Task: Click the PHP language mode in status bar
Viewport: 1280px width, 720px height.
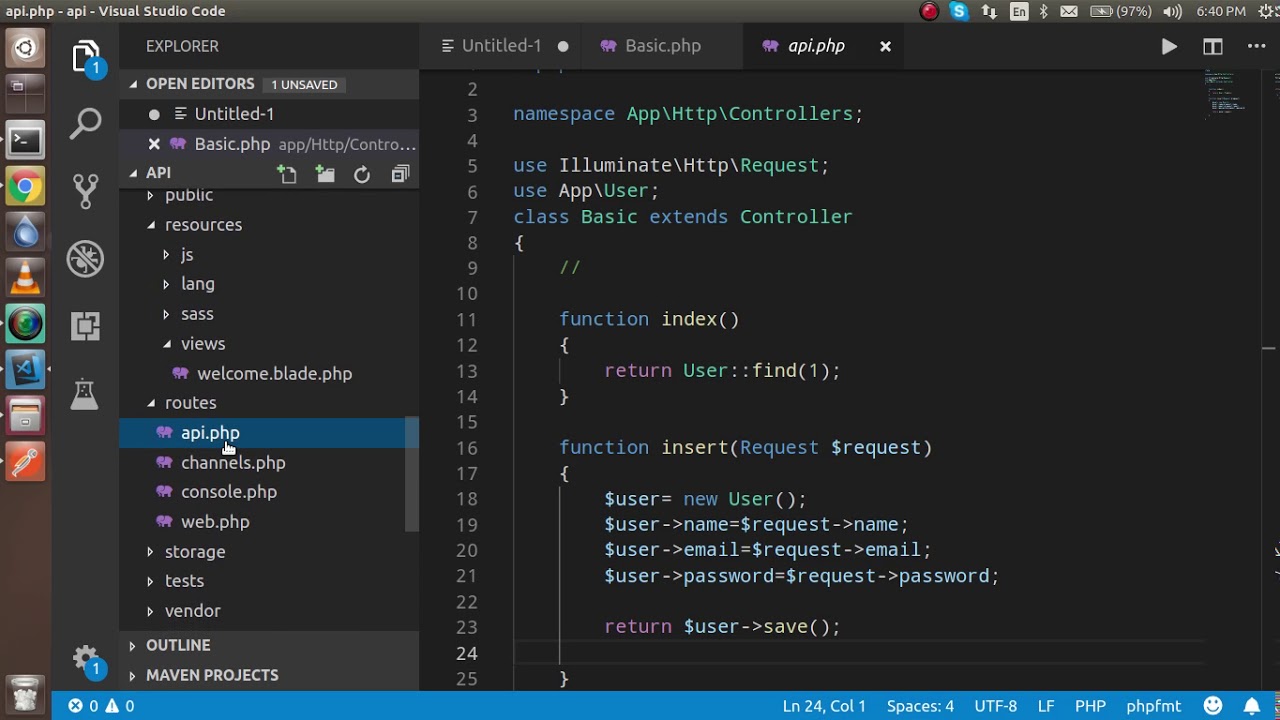Action: click(x=1090, y=706)
